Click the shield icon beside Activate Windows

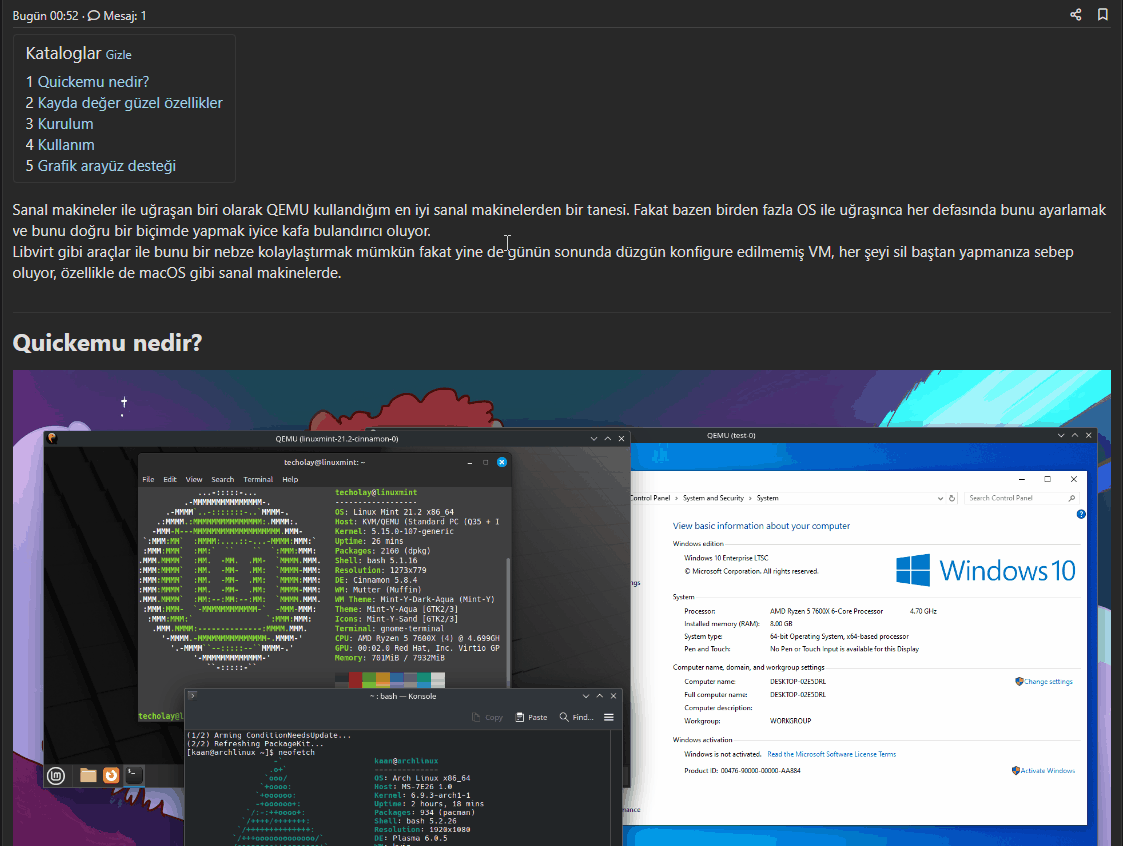[1016, 771]
